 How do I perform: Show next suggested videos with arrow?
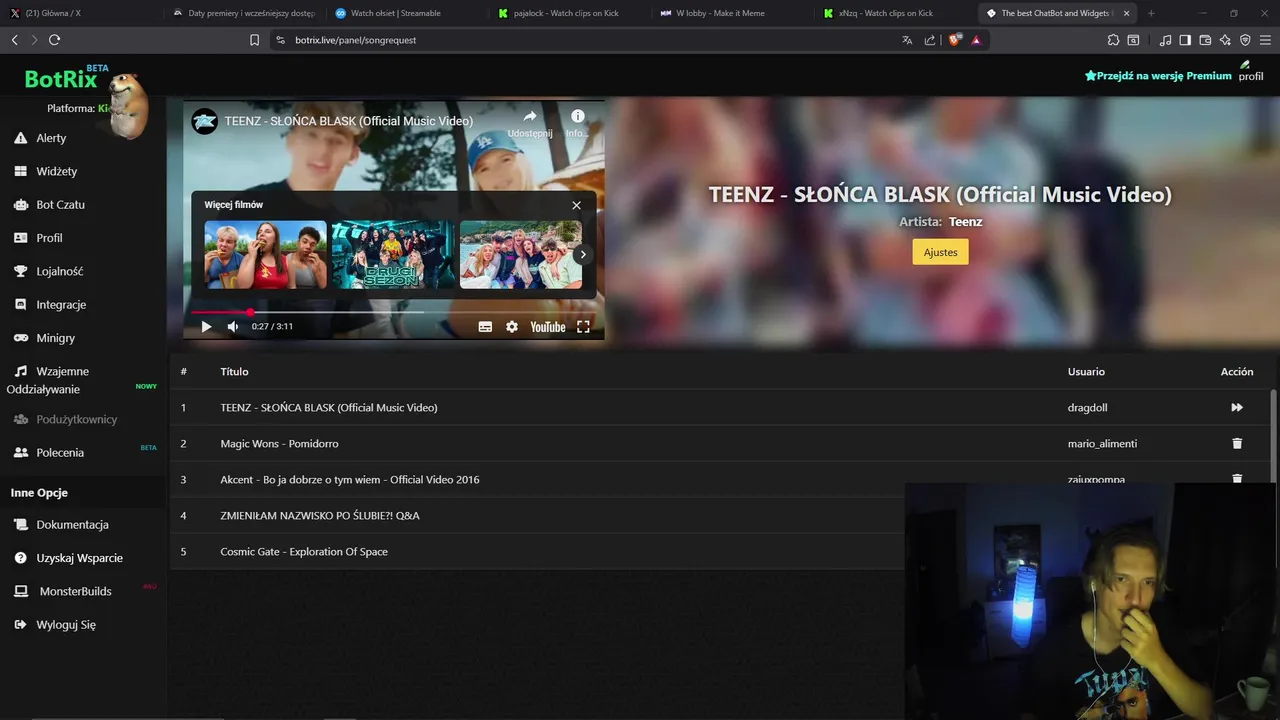582,254
